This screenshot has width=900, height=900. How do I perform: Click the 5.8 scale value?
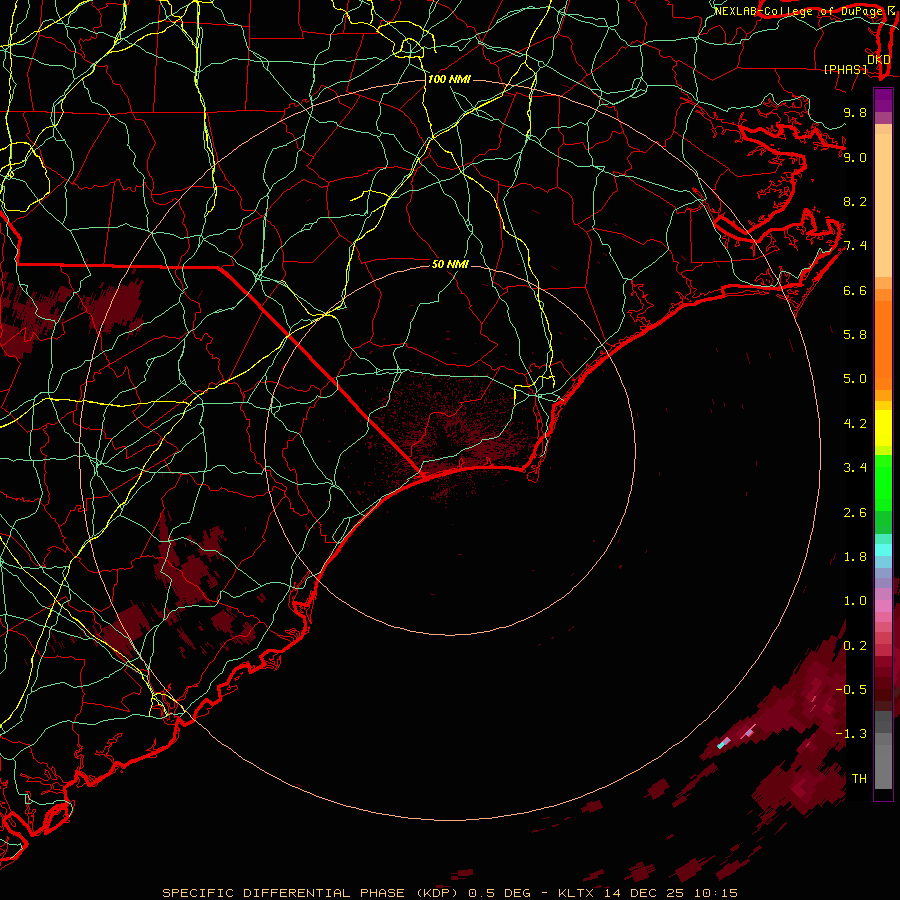(855, 335)
